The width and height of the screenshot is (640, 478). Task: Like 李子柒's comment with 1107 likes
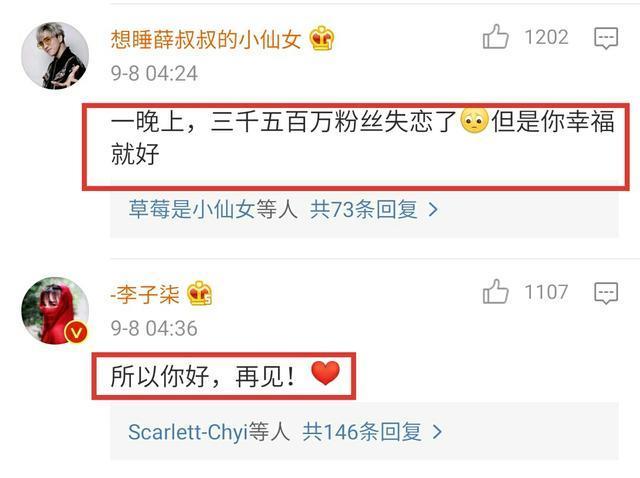coord(496,292)
